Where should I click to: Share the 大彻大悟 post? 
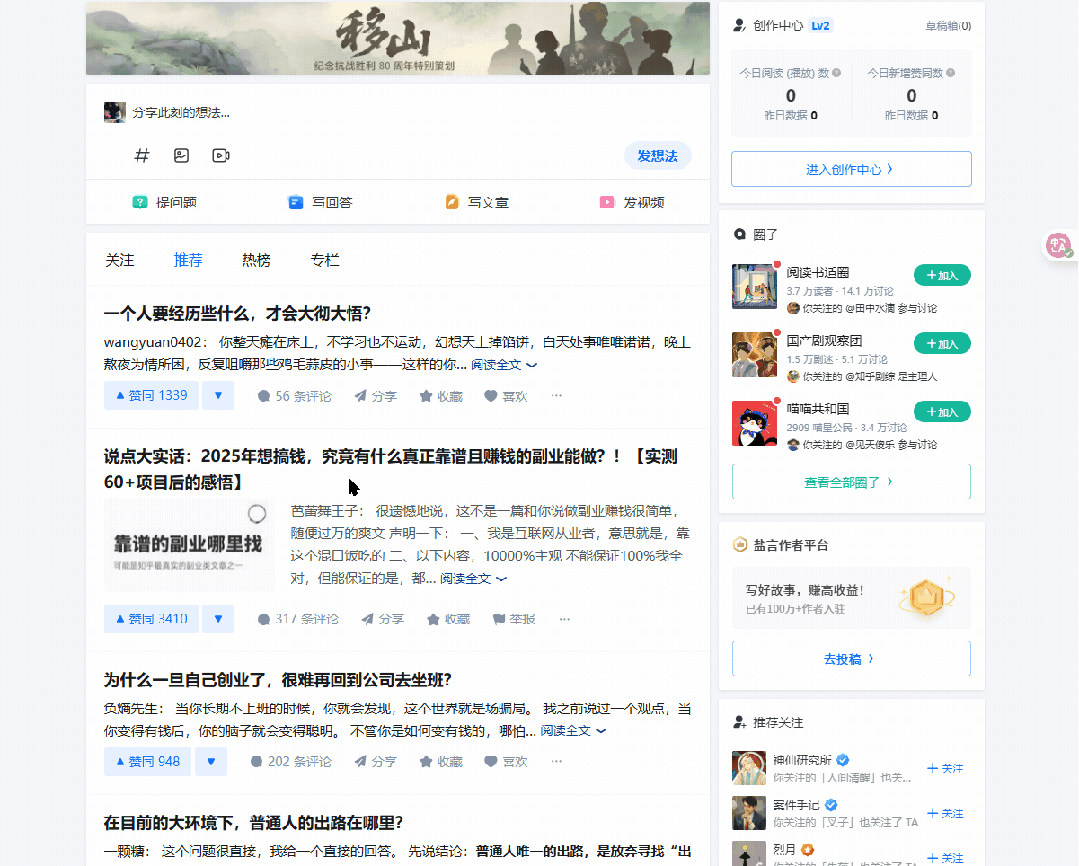(376, 396)
